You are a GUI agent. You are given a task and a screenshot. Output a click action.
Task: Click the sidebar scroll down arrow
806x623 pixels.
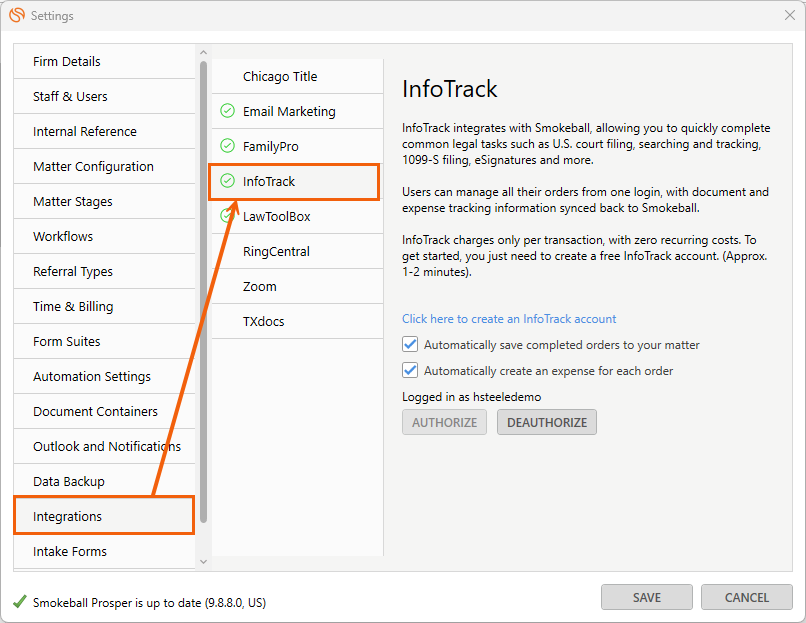point(203,562)
